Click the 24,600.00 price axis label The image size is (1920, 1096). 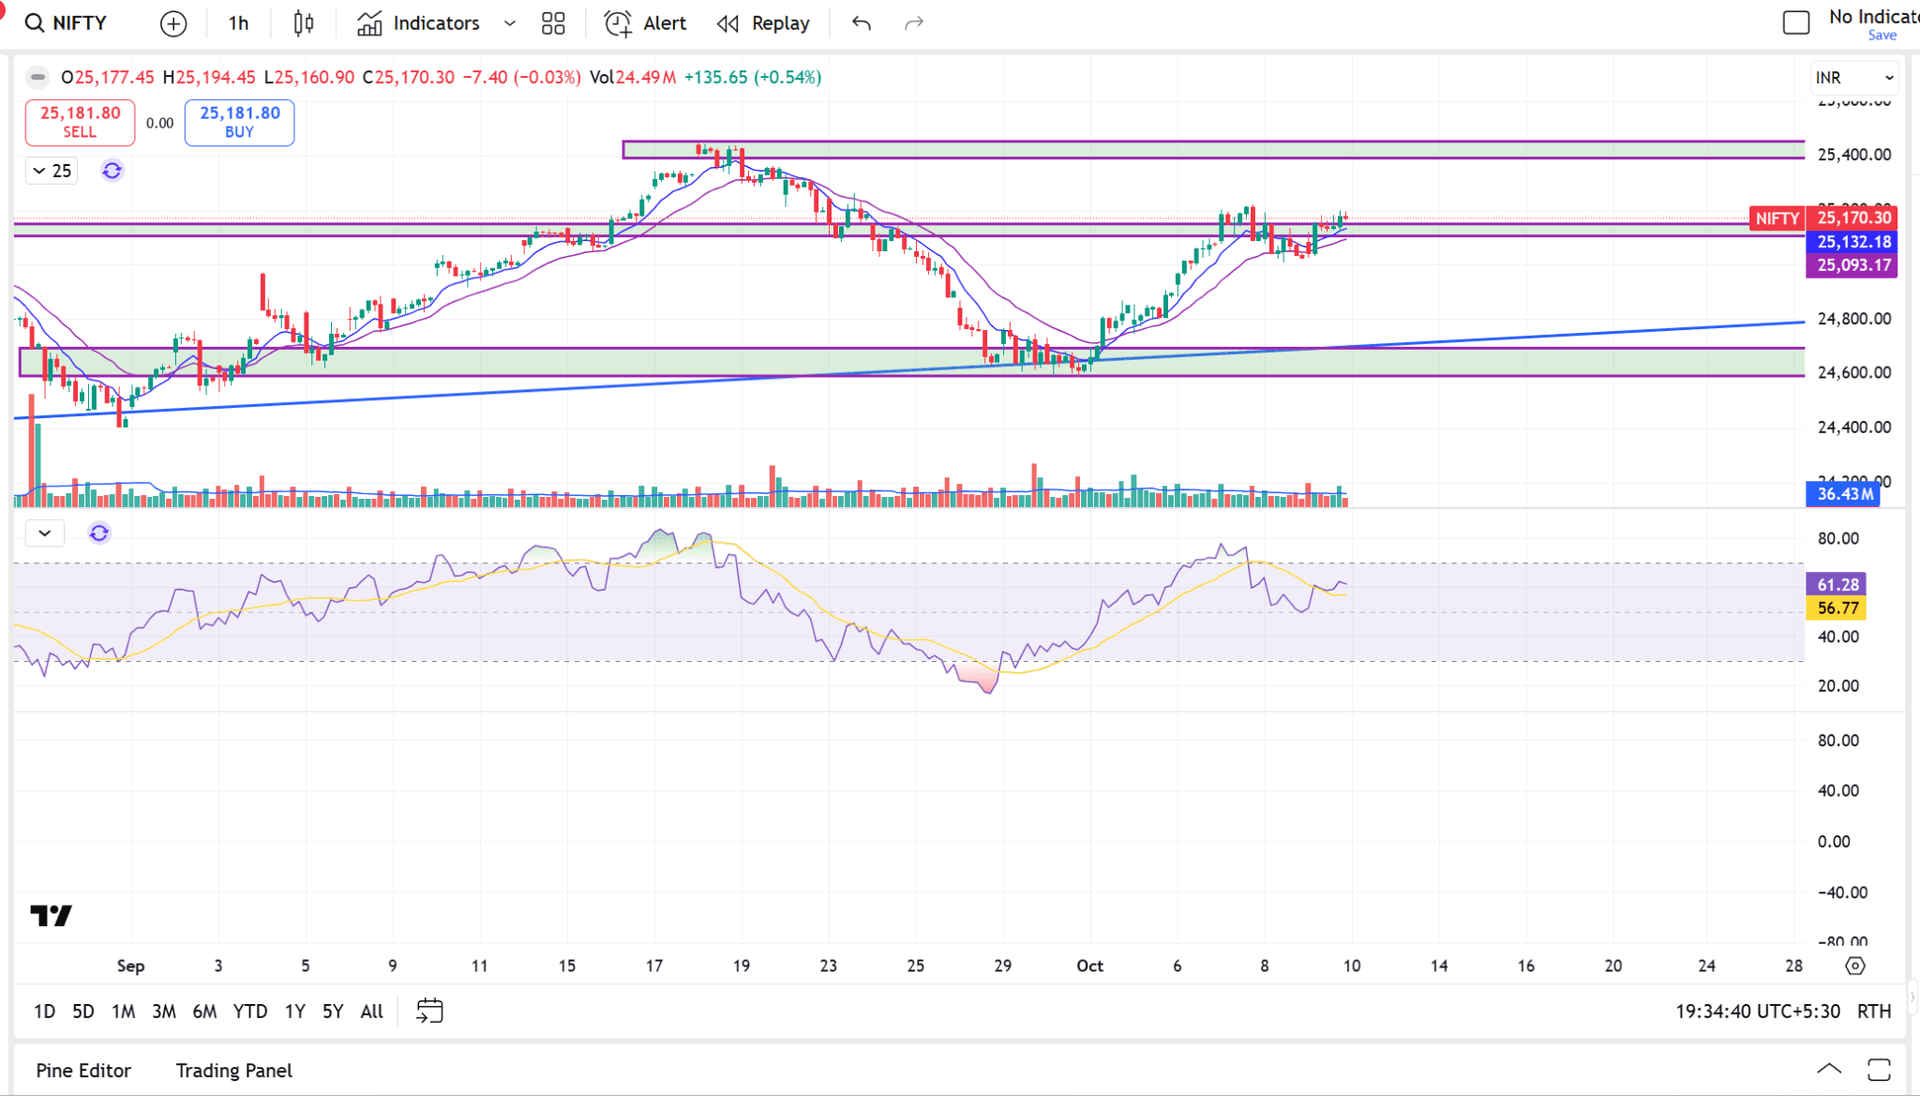click(1854, 373)
